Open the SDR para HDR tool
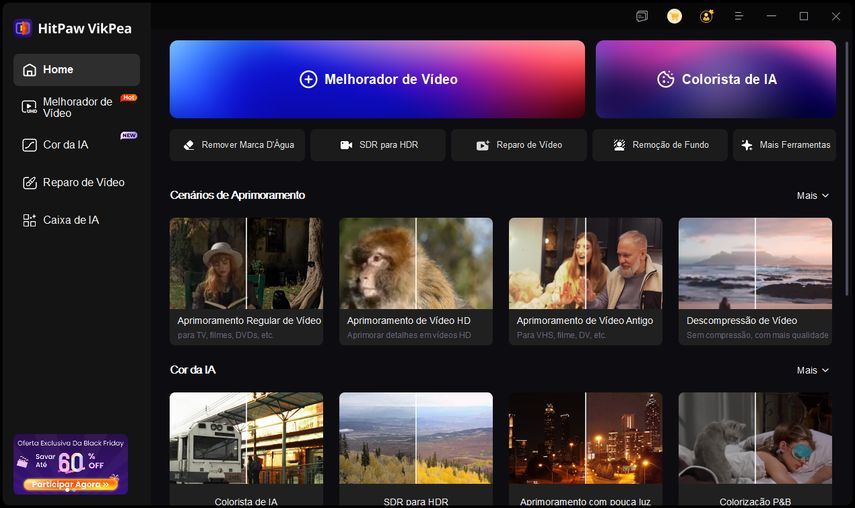This screenshot has width=855, height=508. pyautogui.click(x=378, y=145)
